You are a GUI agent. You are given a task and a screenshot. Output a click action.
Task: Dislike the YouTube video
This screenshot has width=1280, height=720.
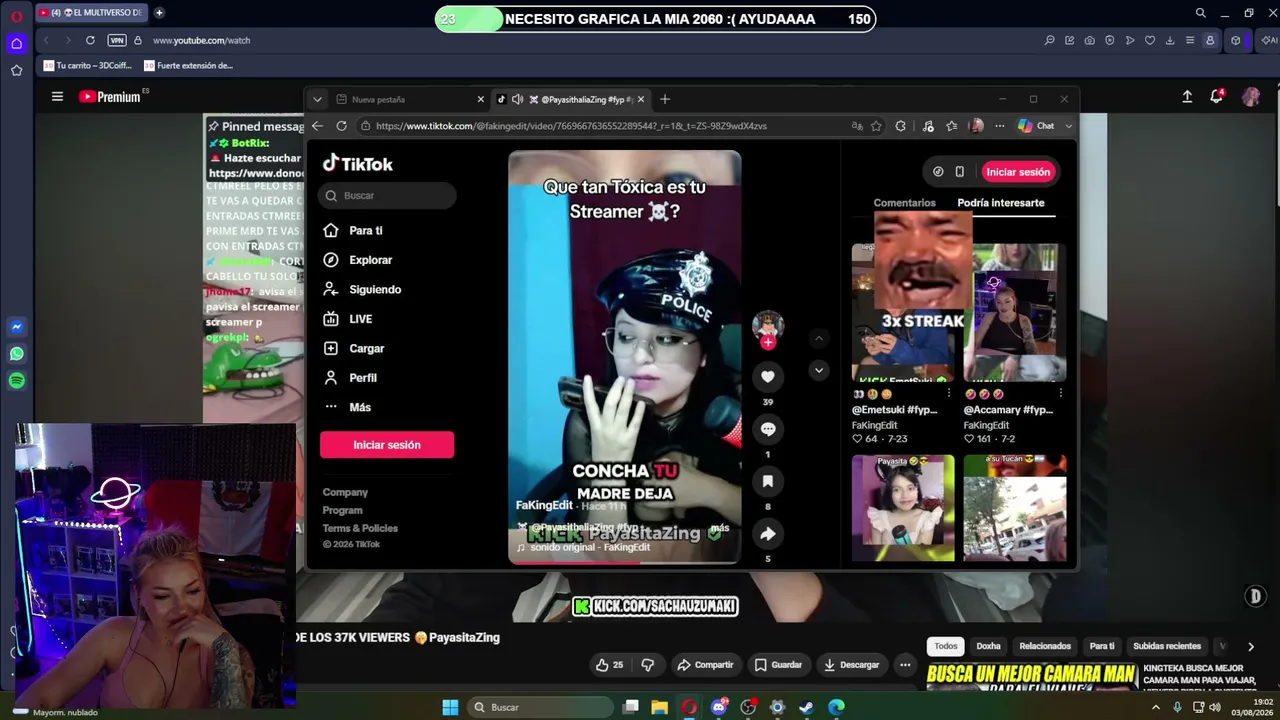[x=647, y=665]
